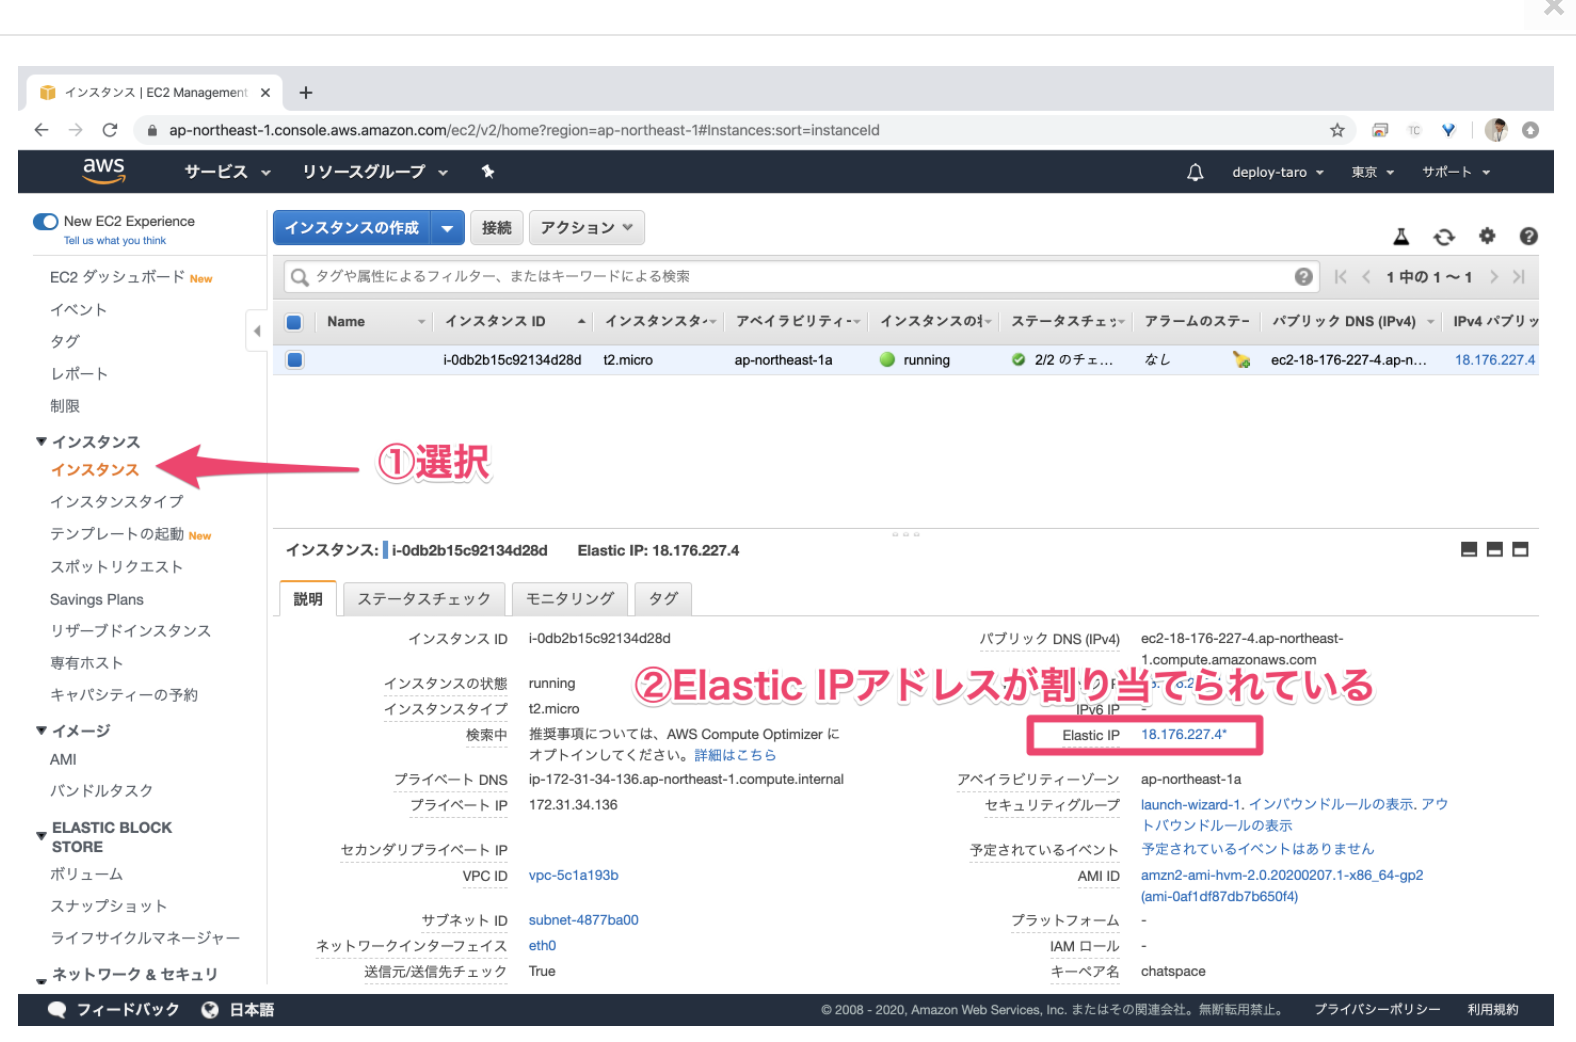Image resolution: width=1576 pixels, height=1042 pixels.
Task: Open the eth0 network interface link
Action: click(543, 945)
